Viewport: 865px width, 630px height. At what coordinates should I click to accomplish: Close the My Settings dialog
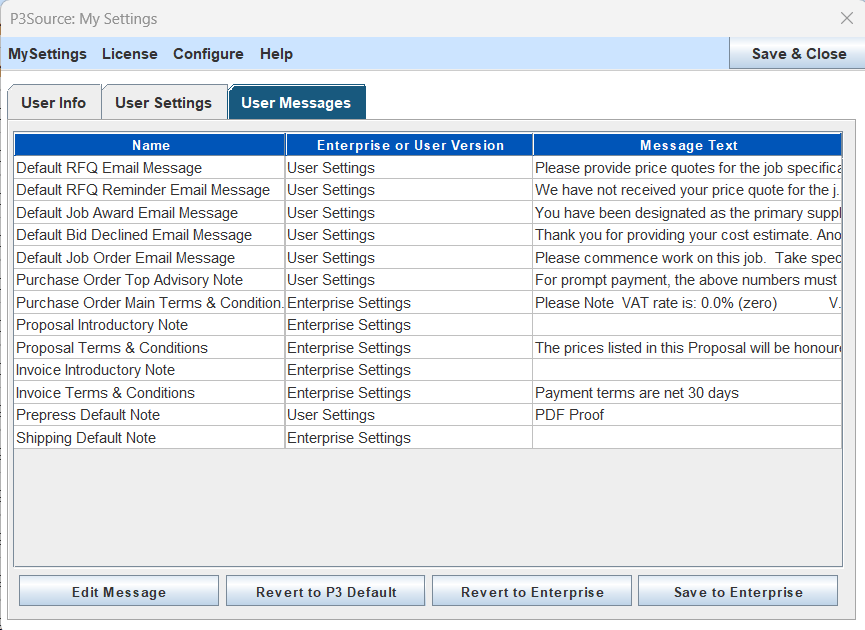(x=847, y=17)
